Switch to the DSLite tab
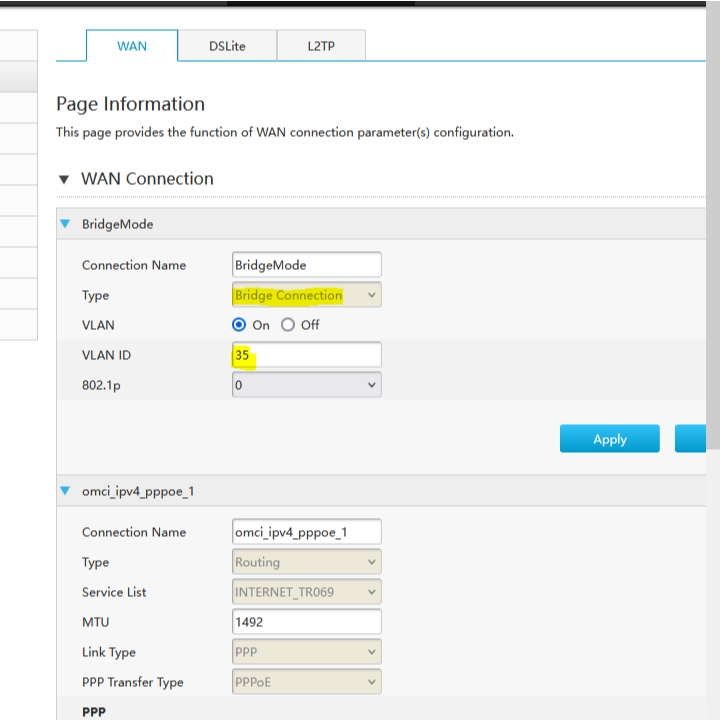 pyautogui.click(x=227, y=46)
